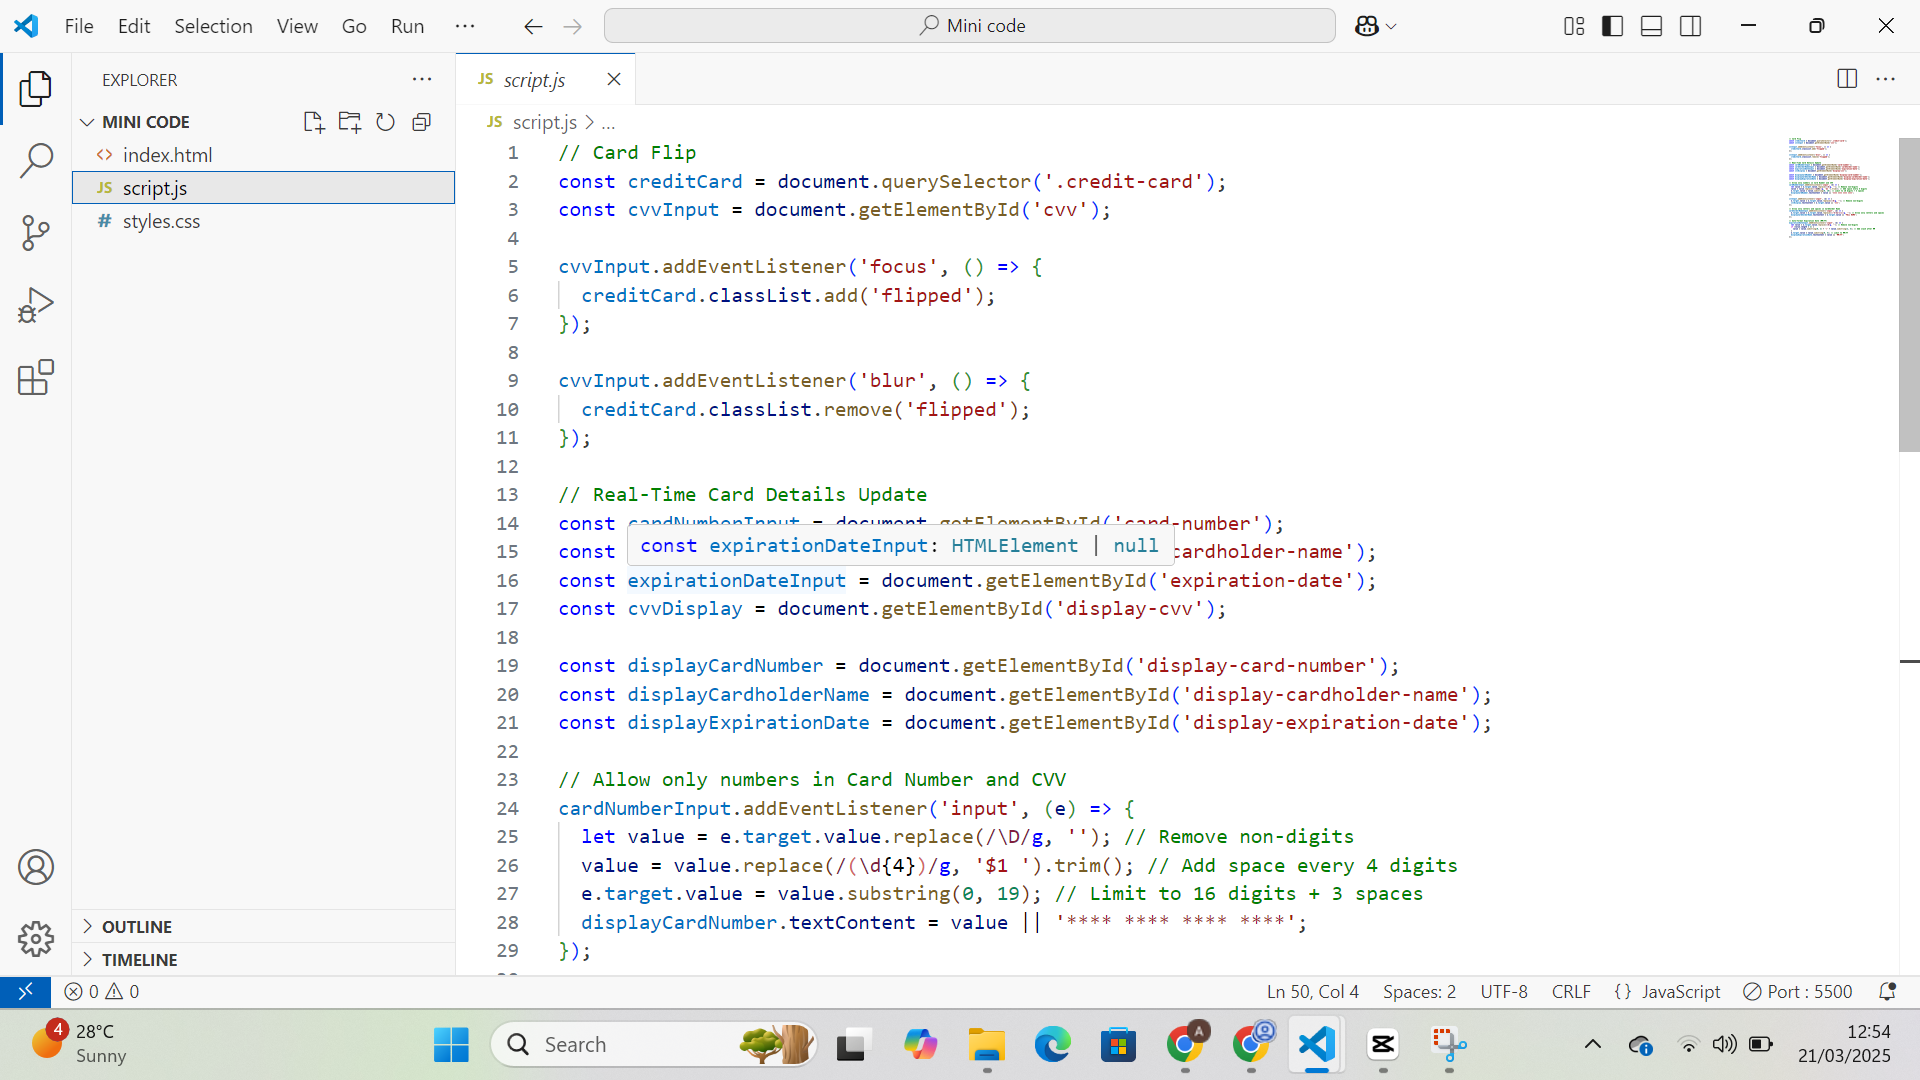Open the Extensions view

[x=36, y=377]
